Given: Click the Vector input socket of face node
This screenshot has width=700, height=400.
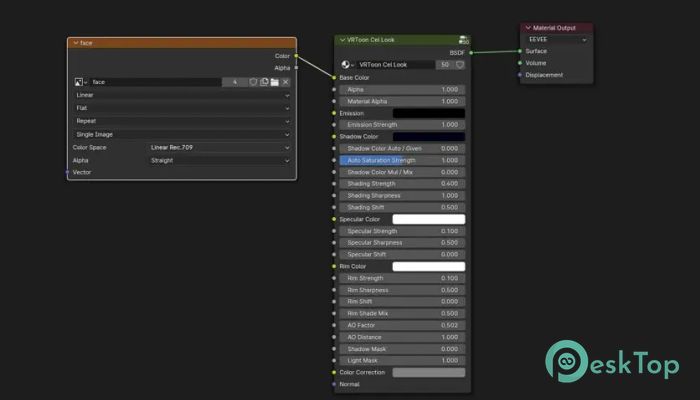Looking at the screenshot, I should coord(67,172).
